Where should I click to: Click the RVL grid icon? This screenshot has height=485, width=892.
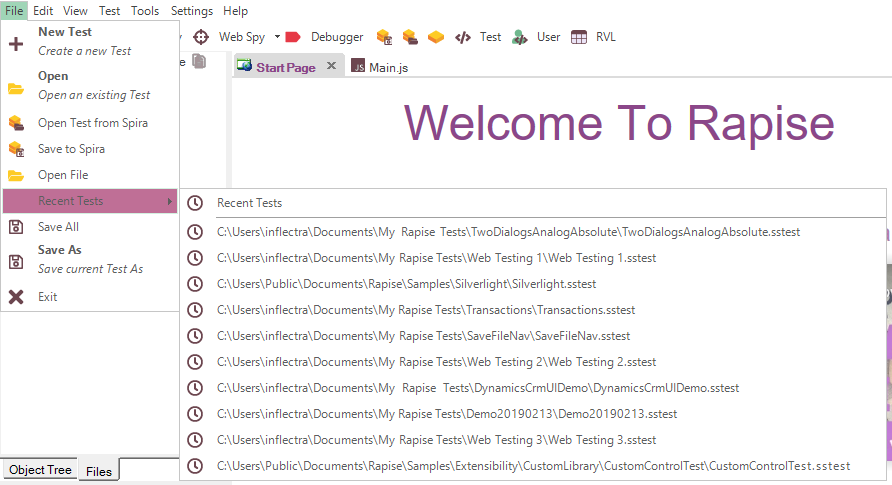tap(579, 37)
